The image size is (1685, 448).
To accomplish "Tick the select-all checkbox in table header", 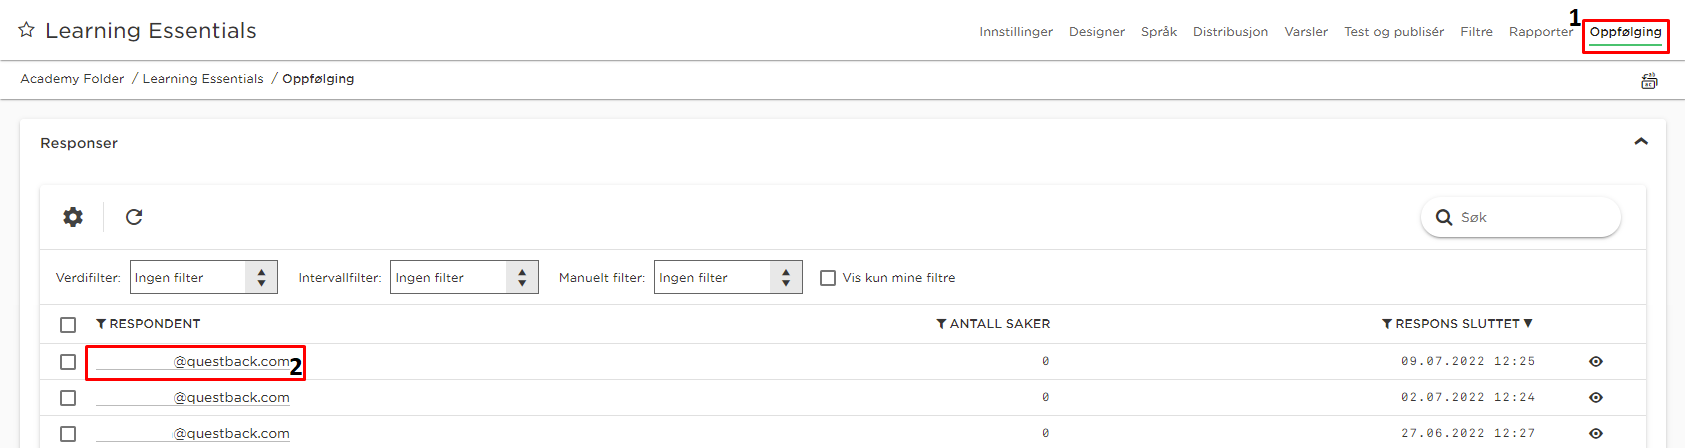I will [x=68, y=325].
